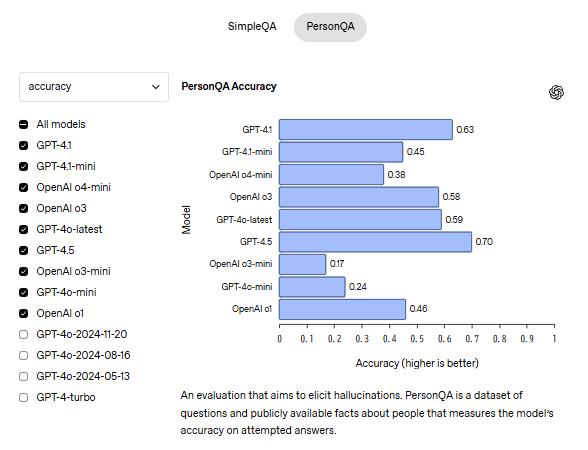Enable GPT-4o-2024-05-13 checkbox
588x450 pixels.
[x=24, y=376]
